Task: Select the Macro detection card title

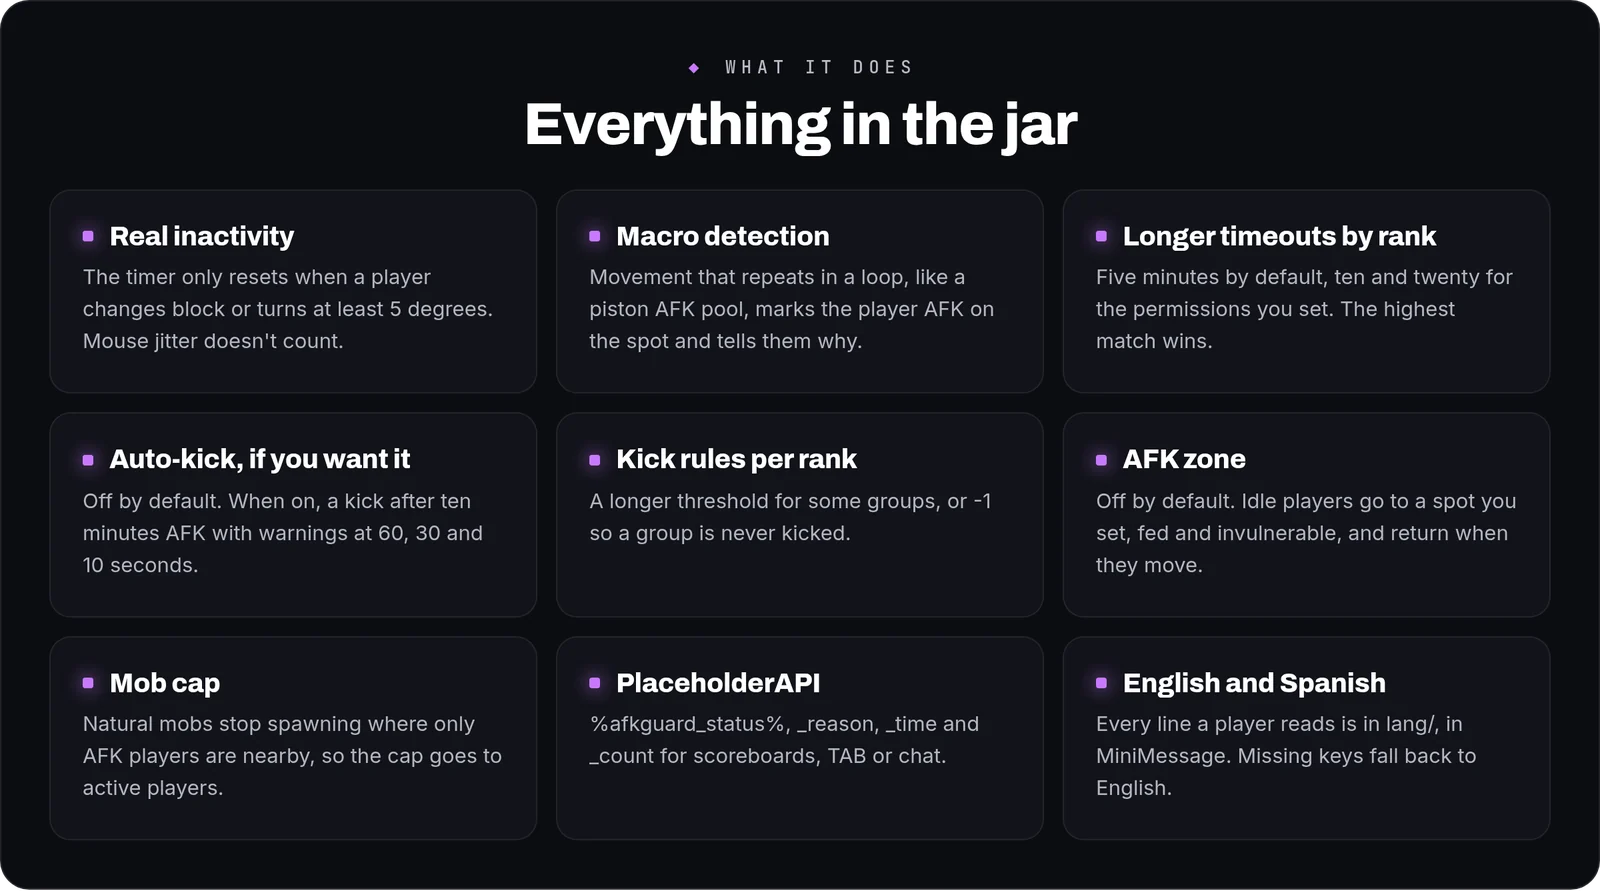Action: tap(723, 237)
